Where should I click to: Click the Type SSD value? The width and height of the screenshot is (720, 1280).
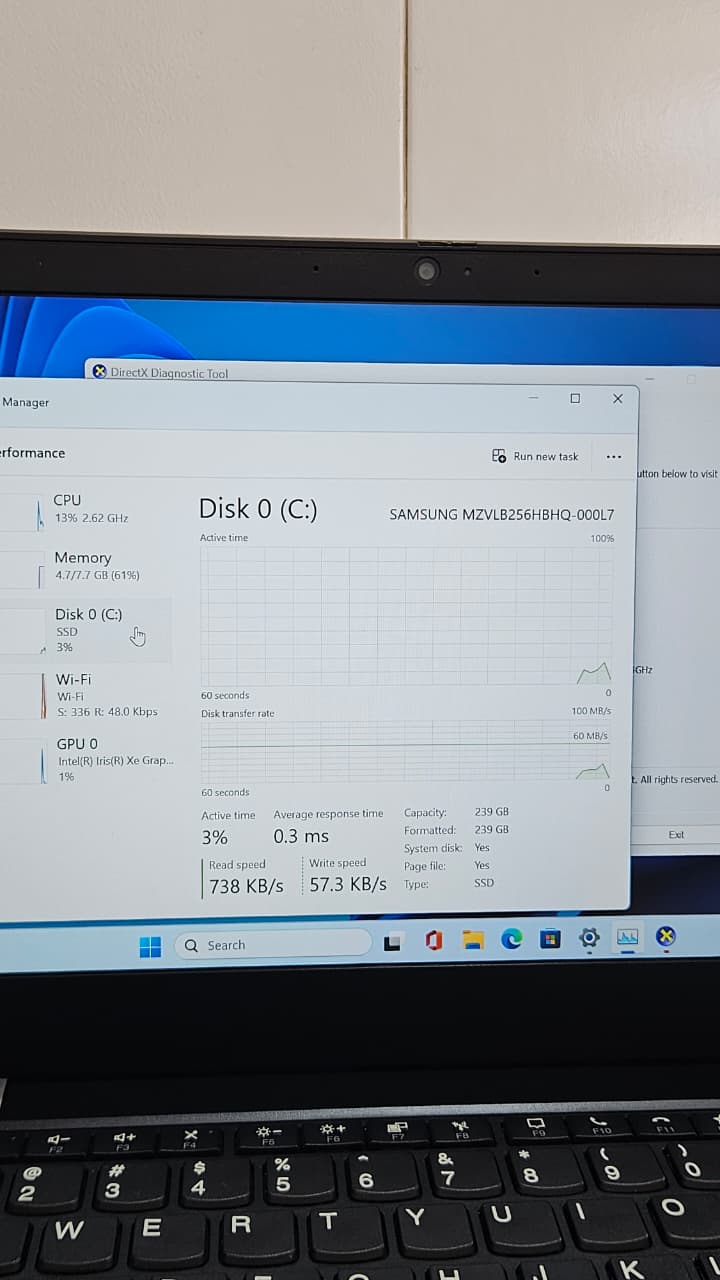[483, 883]
